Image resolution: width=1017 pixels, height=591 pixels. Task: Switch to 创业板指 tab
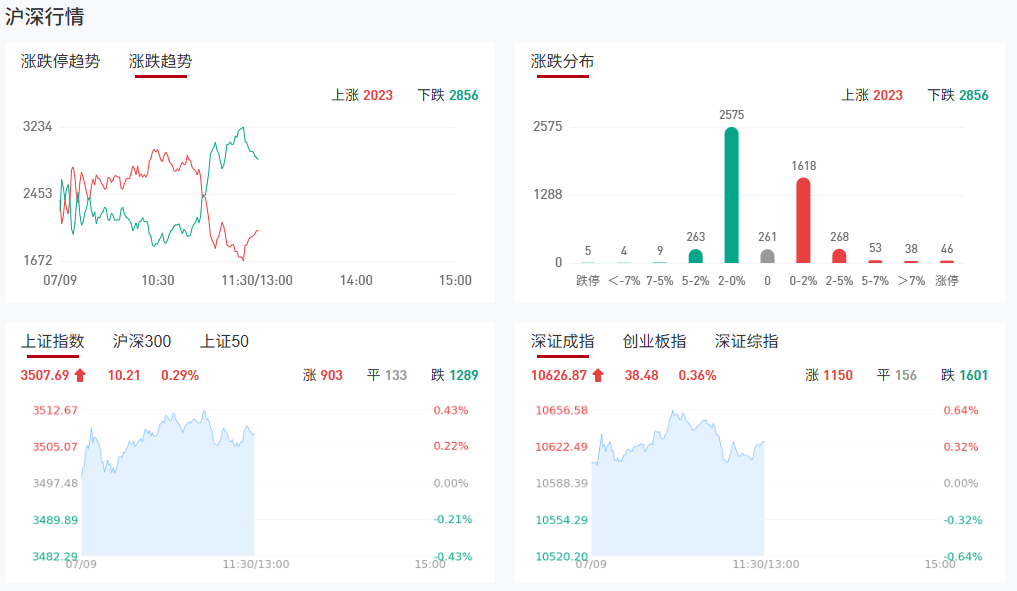(654, 341)
